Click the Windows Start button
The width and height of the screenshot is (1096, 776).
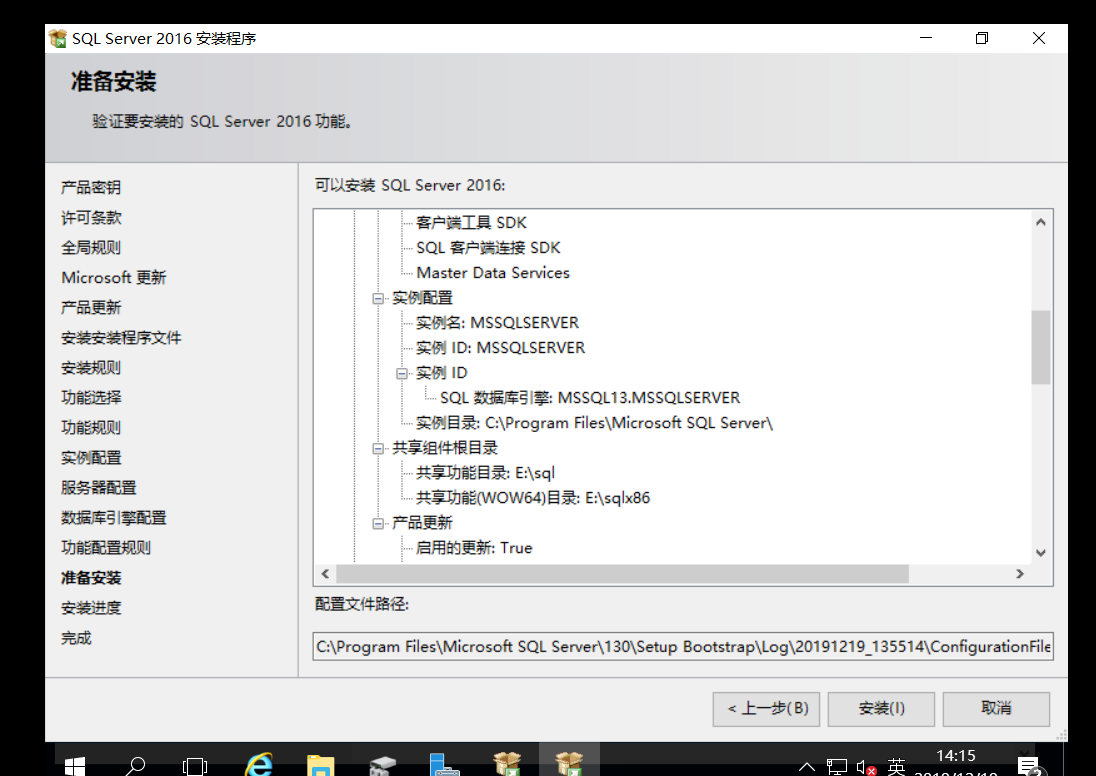74,764
